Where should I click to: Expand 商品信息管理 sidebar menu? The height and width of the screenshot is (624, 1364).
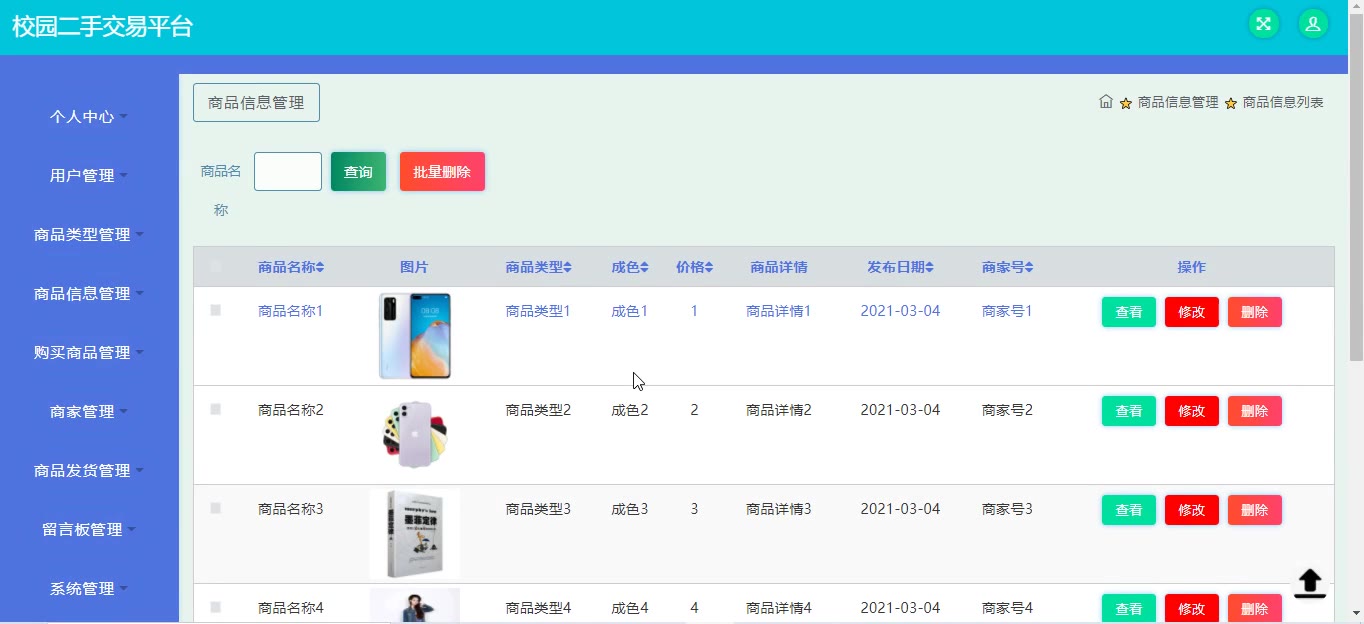[89, 293]
